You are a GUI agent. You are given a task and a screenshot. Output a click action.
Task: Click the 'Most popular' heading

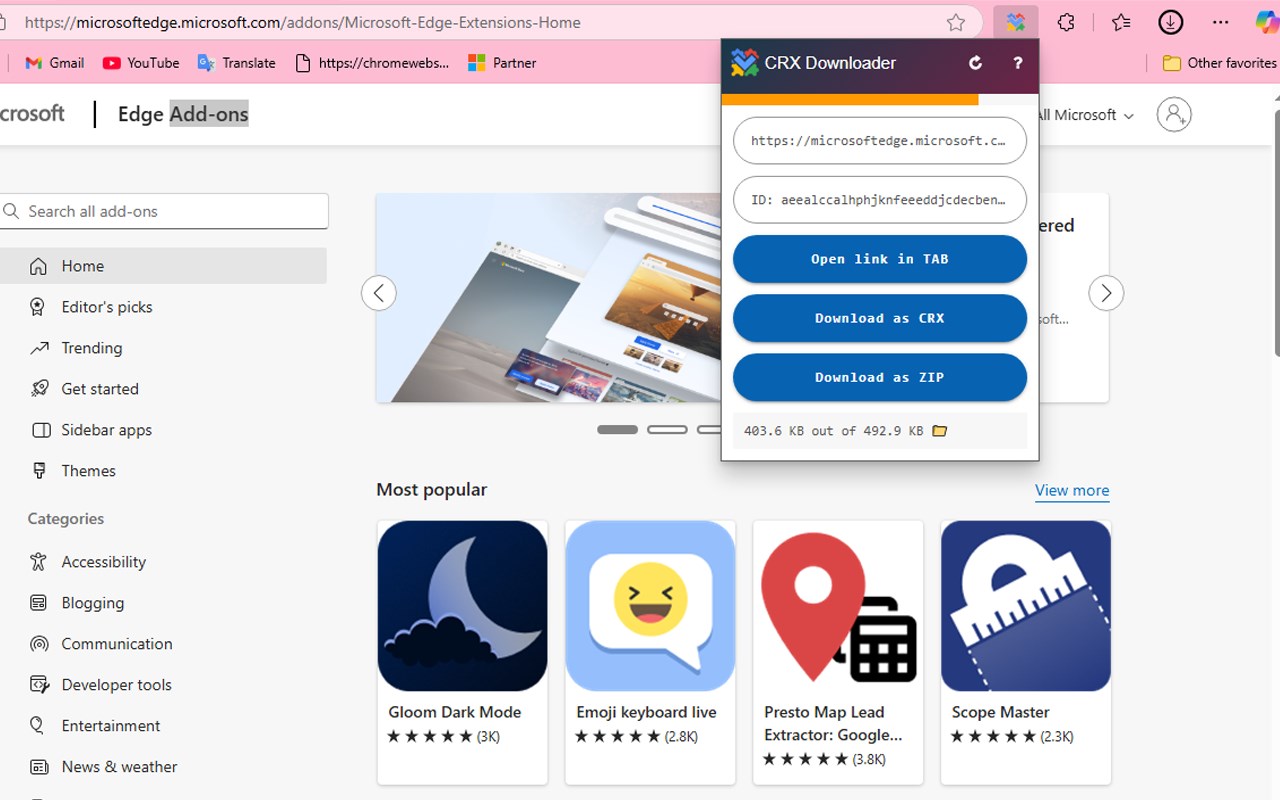(432, 489)
